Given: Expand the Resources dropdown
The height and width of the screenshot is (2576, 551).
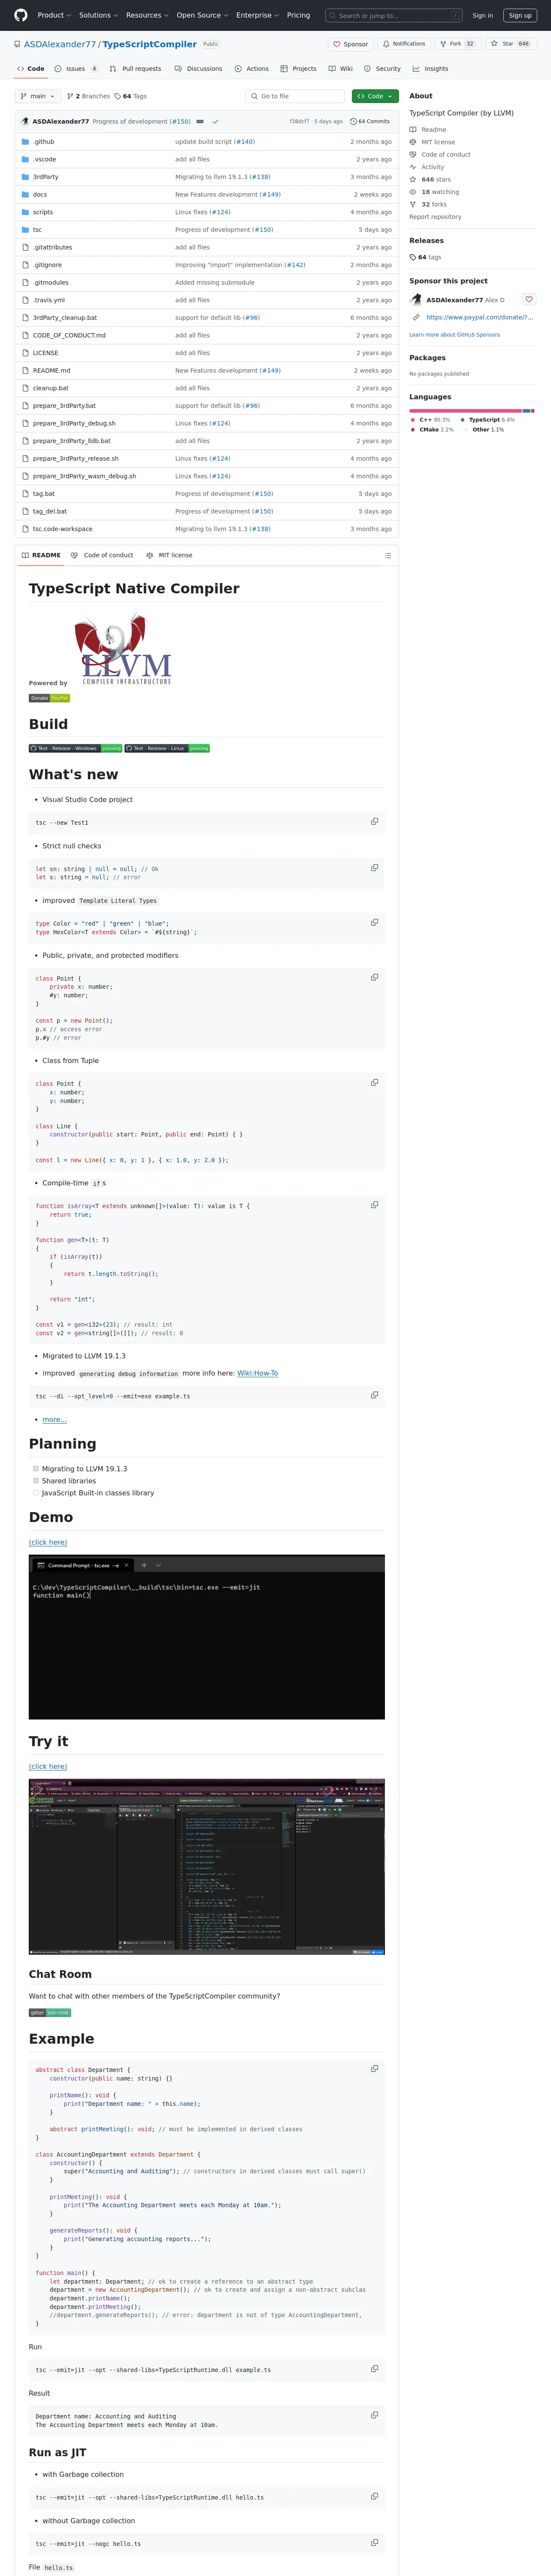Looking at the screenshot, I should [147, 15].
